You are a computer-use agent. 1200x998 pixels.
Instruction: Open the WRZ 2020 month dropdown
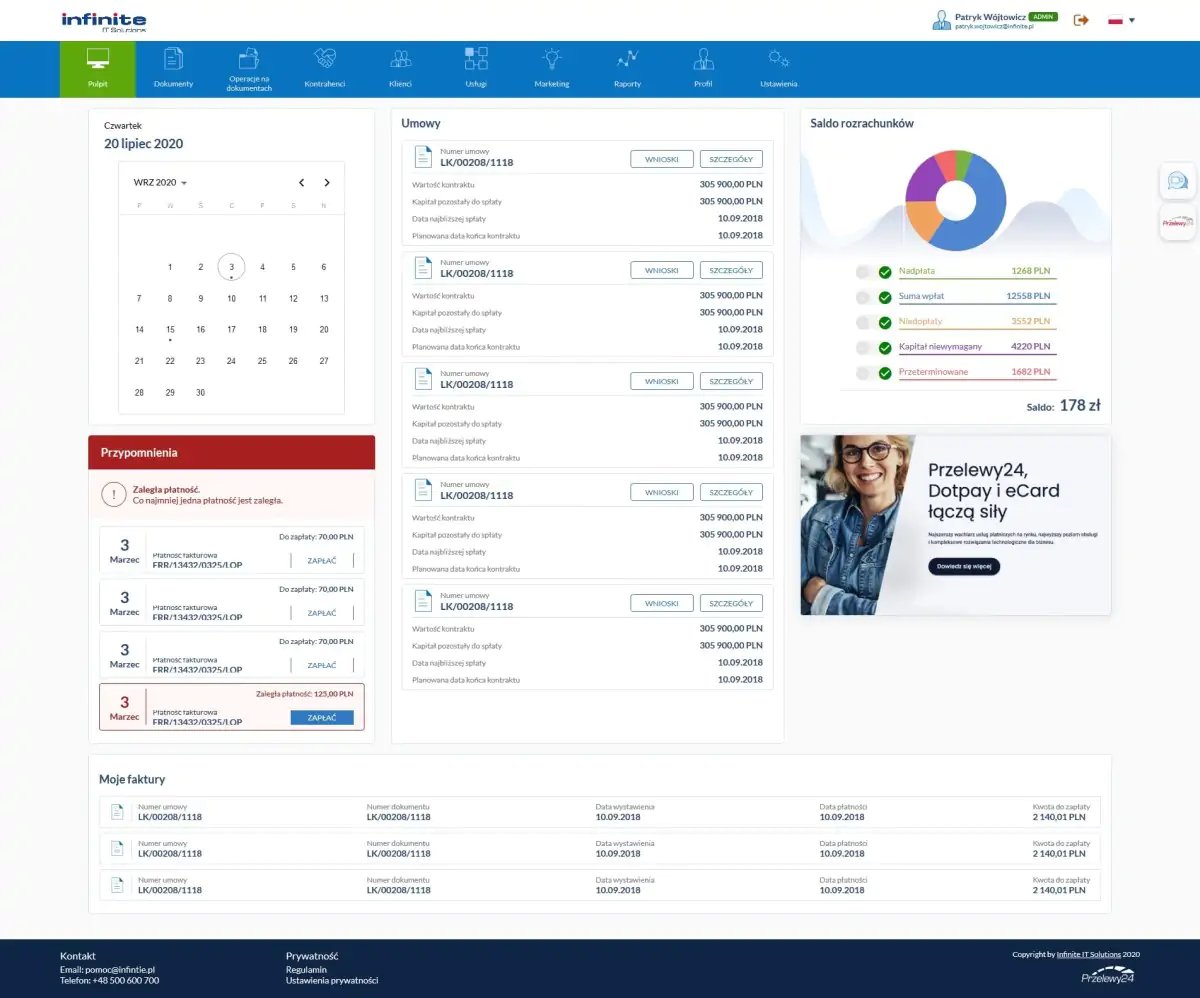coord(160,183)
